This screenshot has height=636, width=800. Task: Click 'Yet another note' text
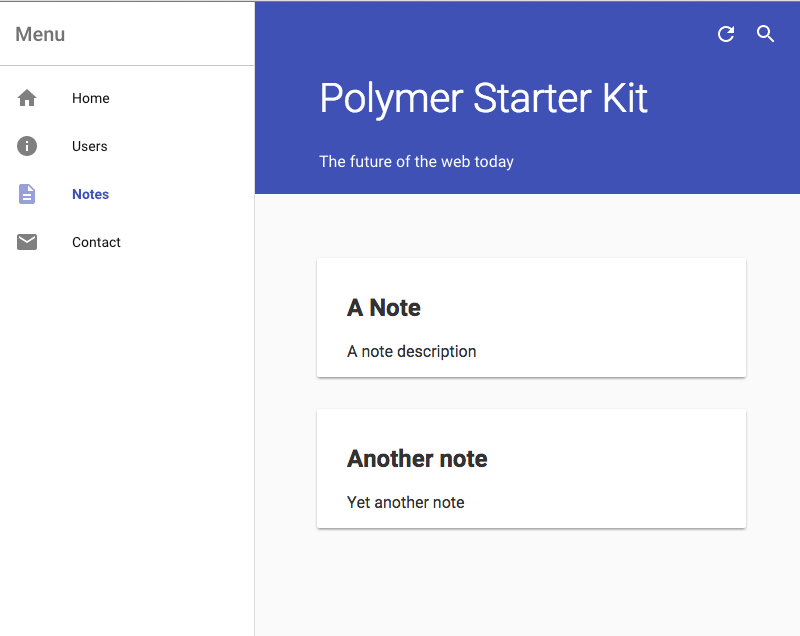(406, 502)
